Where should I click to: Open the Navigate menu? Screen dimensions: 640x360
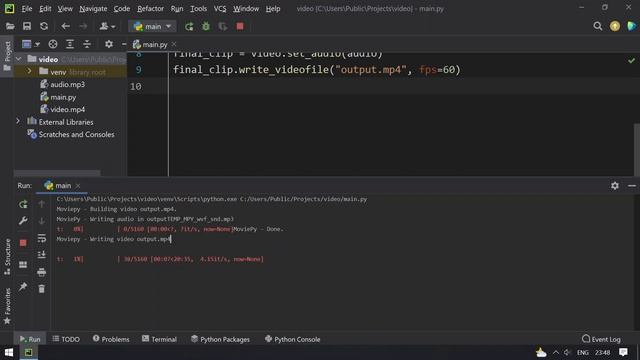tap(93, 9)
